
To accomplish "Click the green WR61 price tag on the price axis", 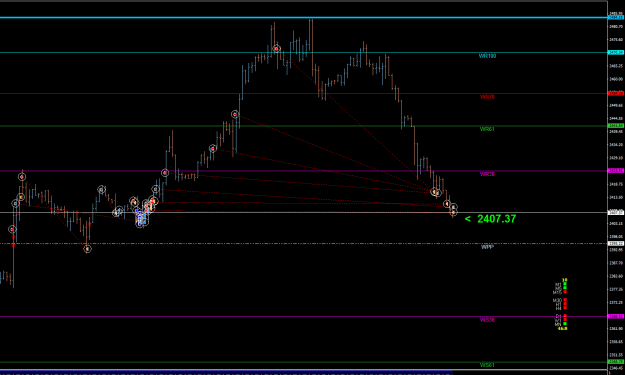I will pyautogui.click(x=616, y=126).
